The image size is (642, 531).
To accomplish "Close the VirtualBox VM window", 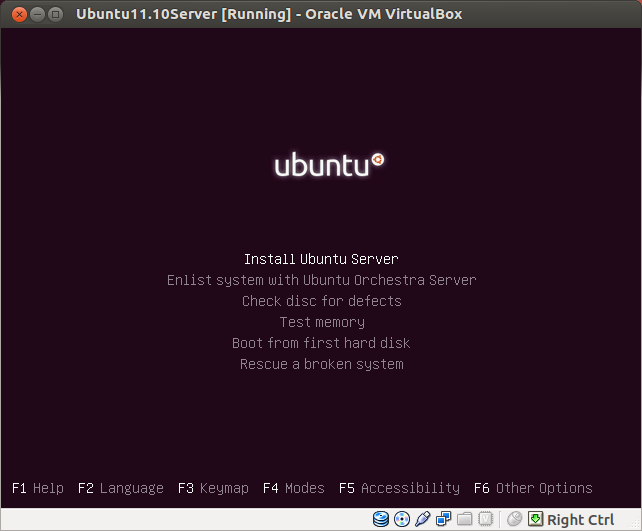I will [19, 15].
